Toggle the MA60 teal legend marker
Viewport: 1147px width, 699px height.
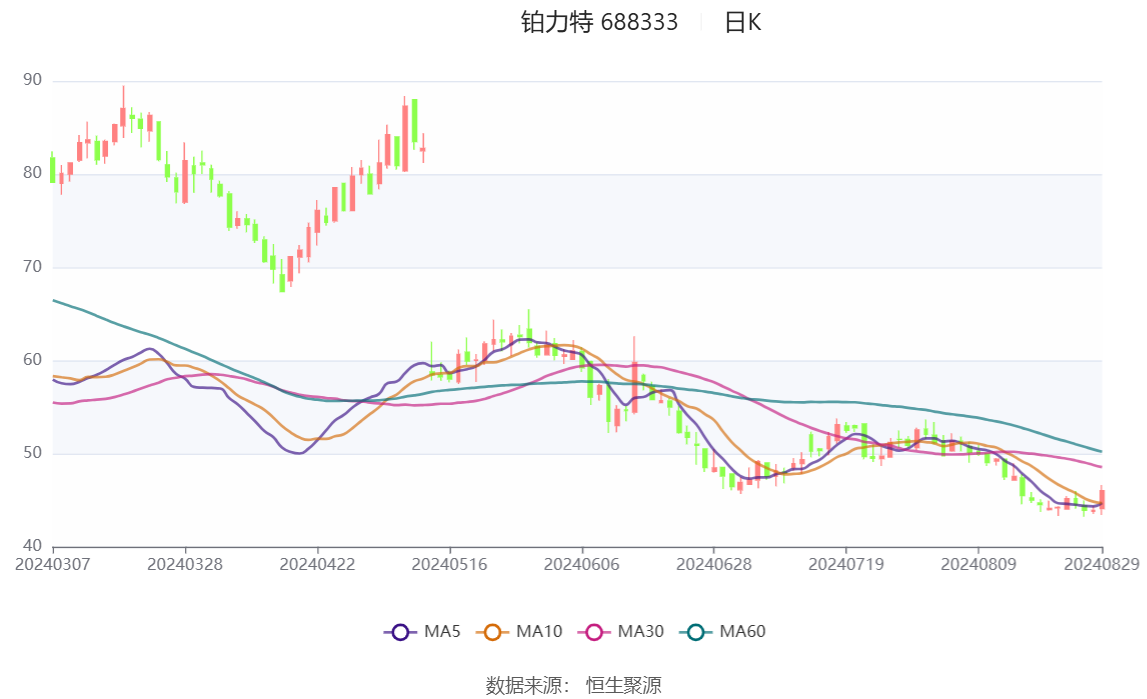tap(696, 632)
